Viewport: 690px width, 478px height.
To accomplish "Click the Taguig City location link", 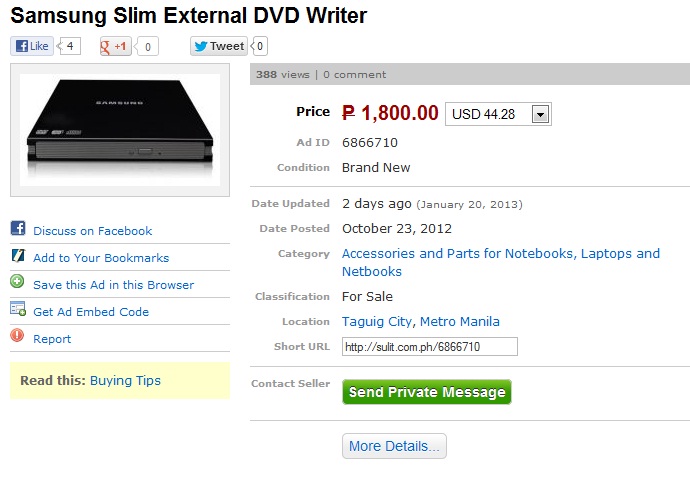I will tap(377, 321).
